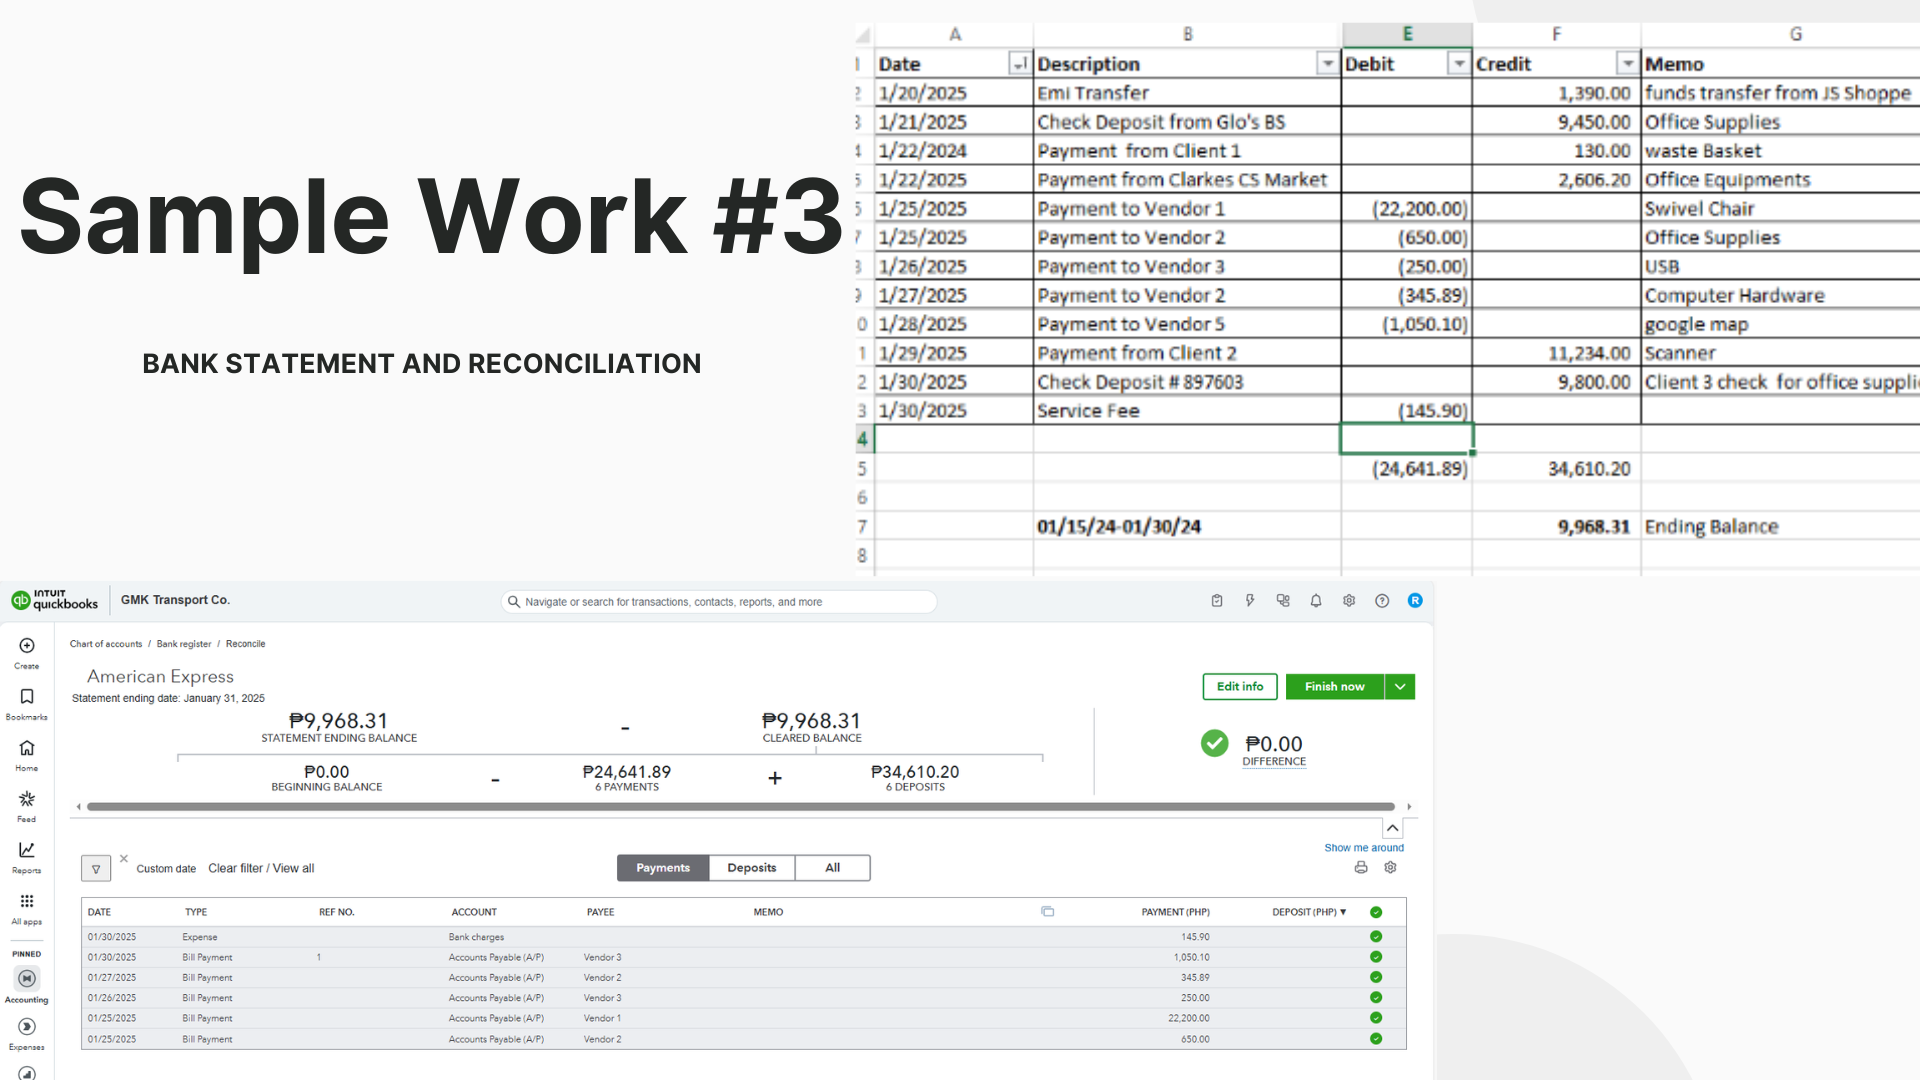Uncheck the Bank charges transaction checkmark
This screenshot has height=1080, width=1920.
(1376, 937)
